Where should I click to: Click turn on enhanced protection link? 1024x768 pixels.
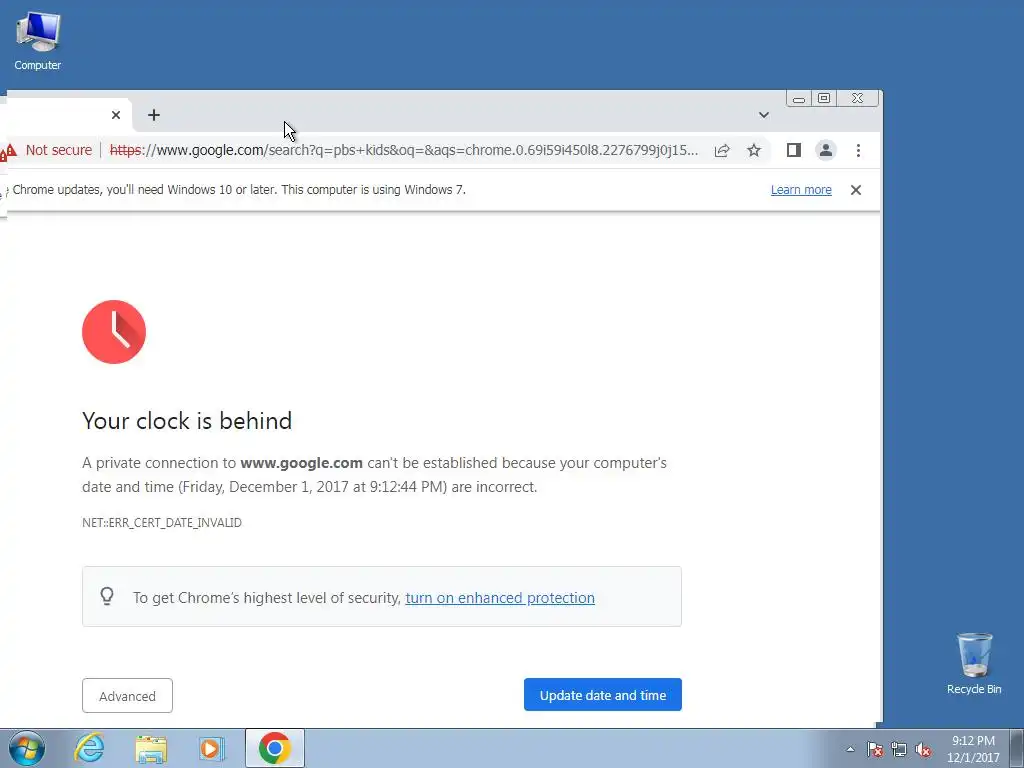[500, 598]
